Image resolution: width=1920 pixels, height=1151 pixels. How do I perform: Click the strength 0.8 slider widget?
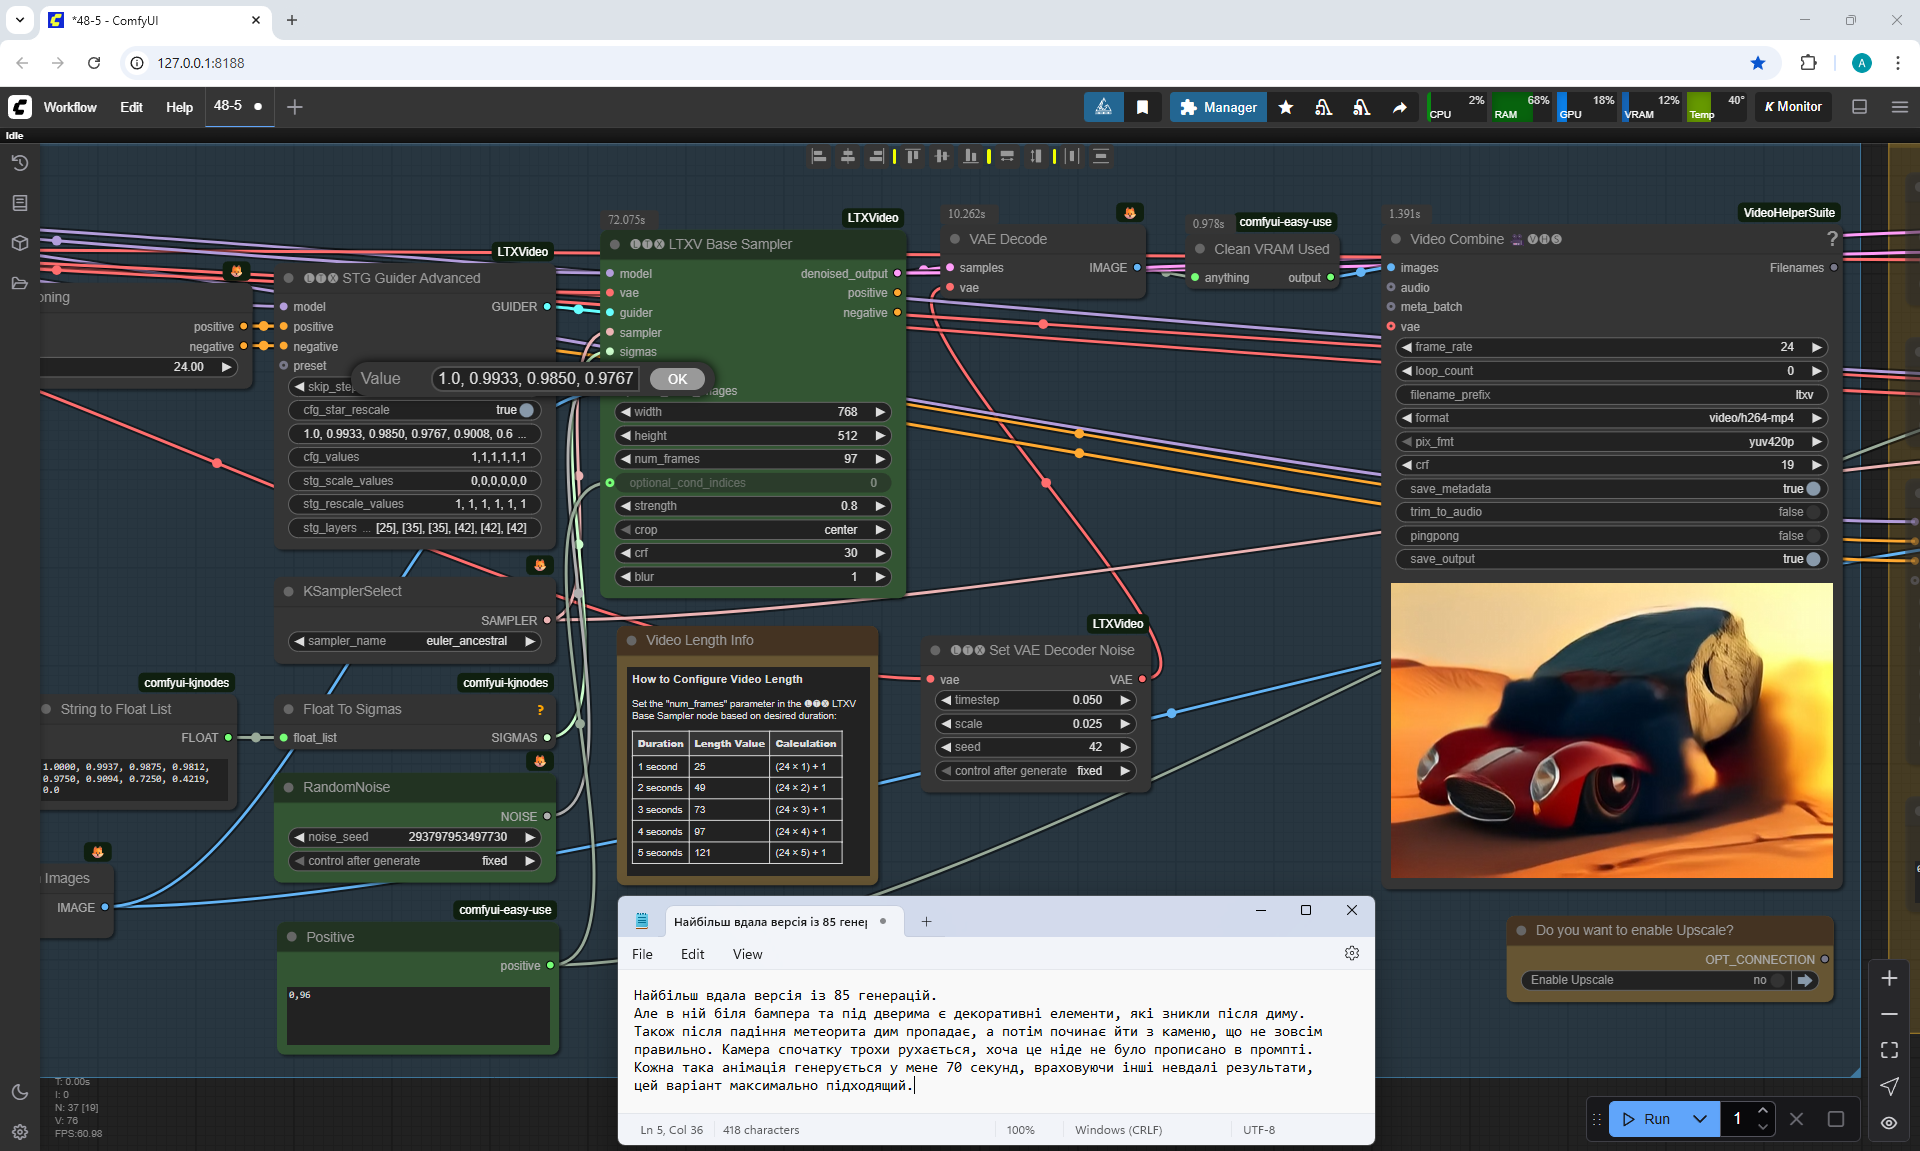click(752, 506)
